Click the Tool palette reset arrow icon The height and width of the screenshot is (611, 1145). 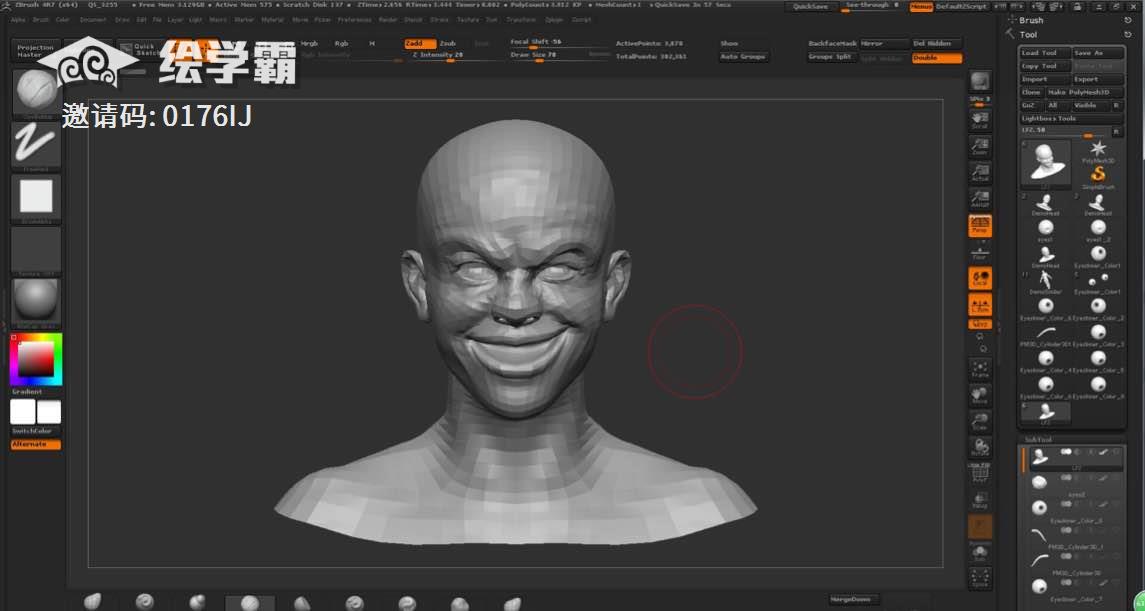pyautogui.click(x=1128, y=34)
